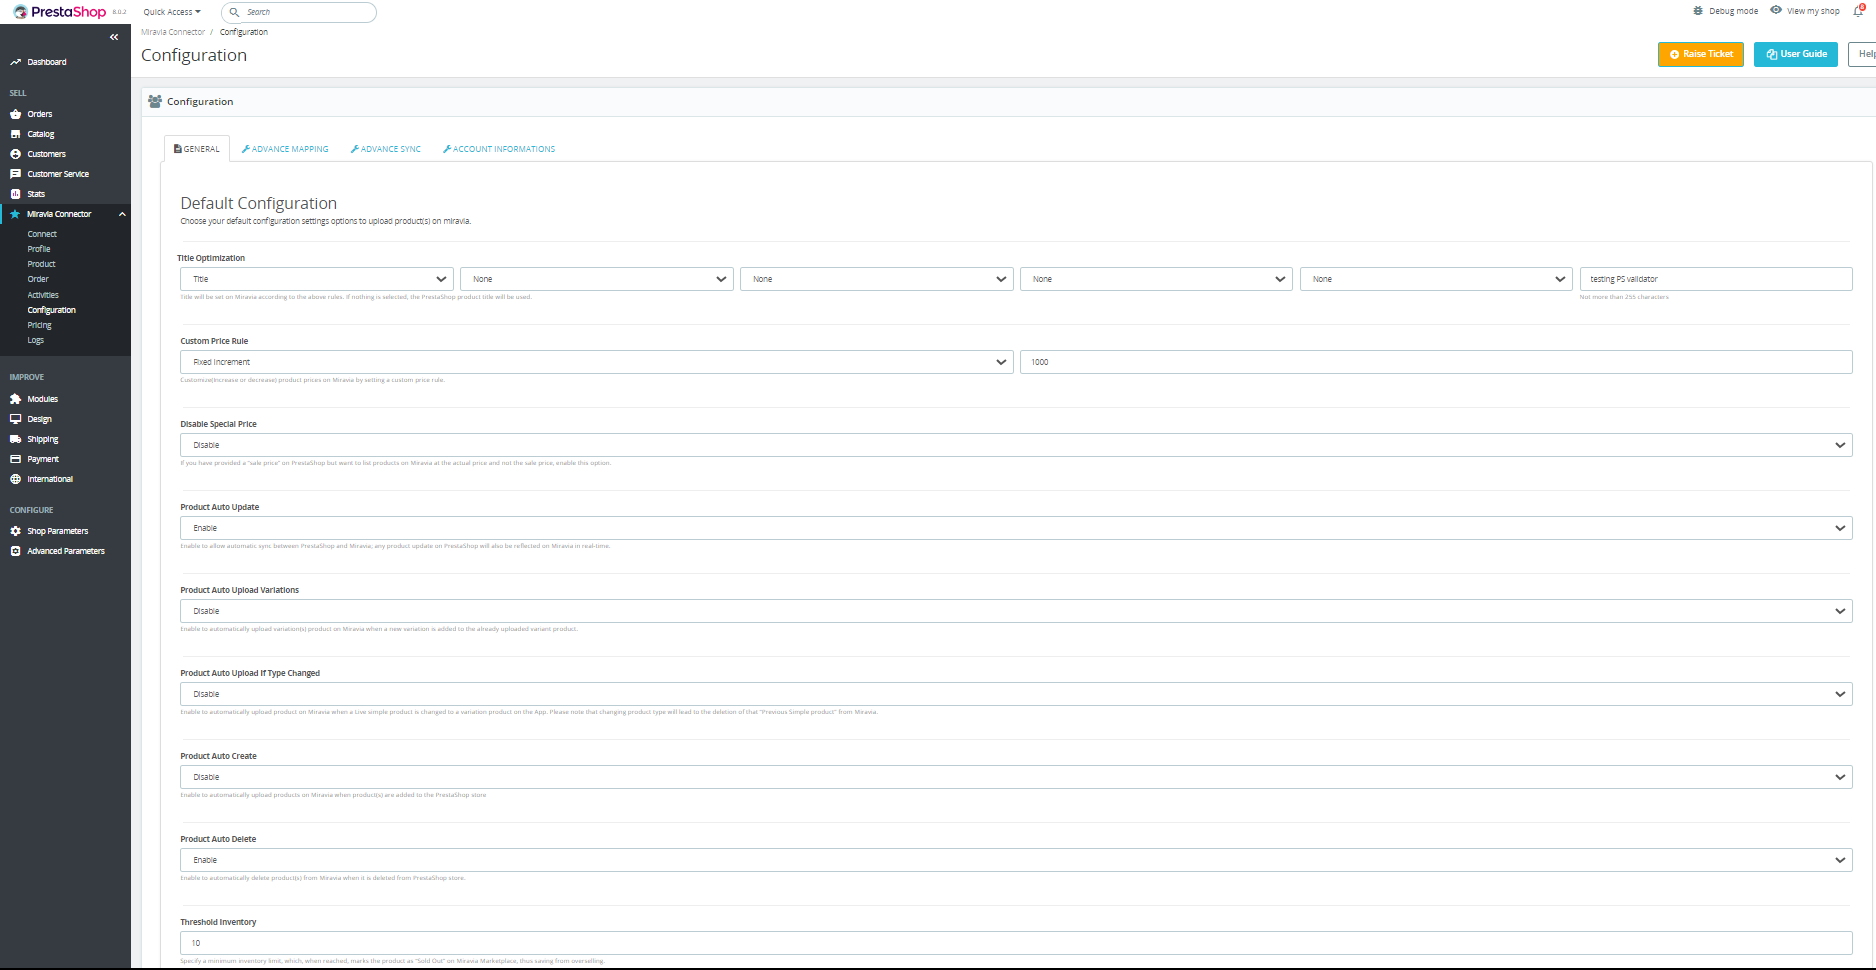Click the Advanced Parameters icon
This screenshot has width=1876, height=970.
pyautogui.click(x=15, y=551)
